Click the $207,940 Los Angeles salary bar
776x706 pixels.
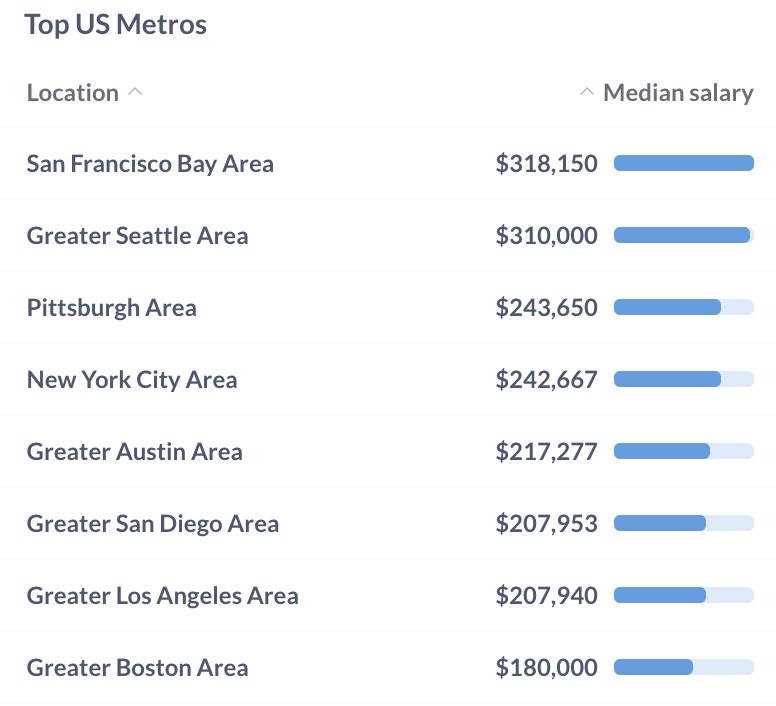pyautogui.click(x=683, y=595)
